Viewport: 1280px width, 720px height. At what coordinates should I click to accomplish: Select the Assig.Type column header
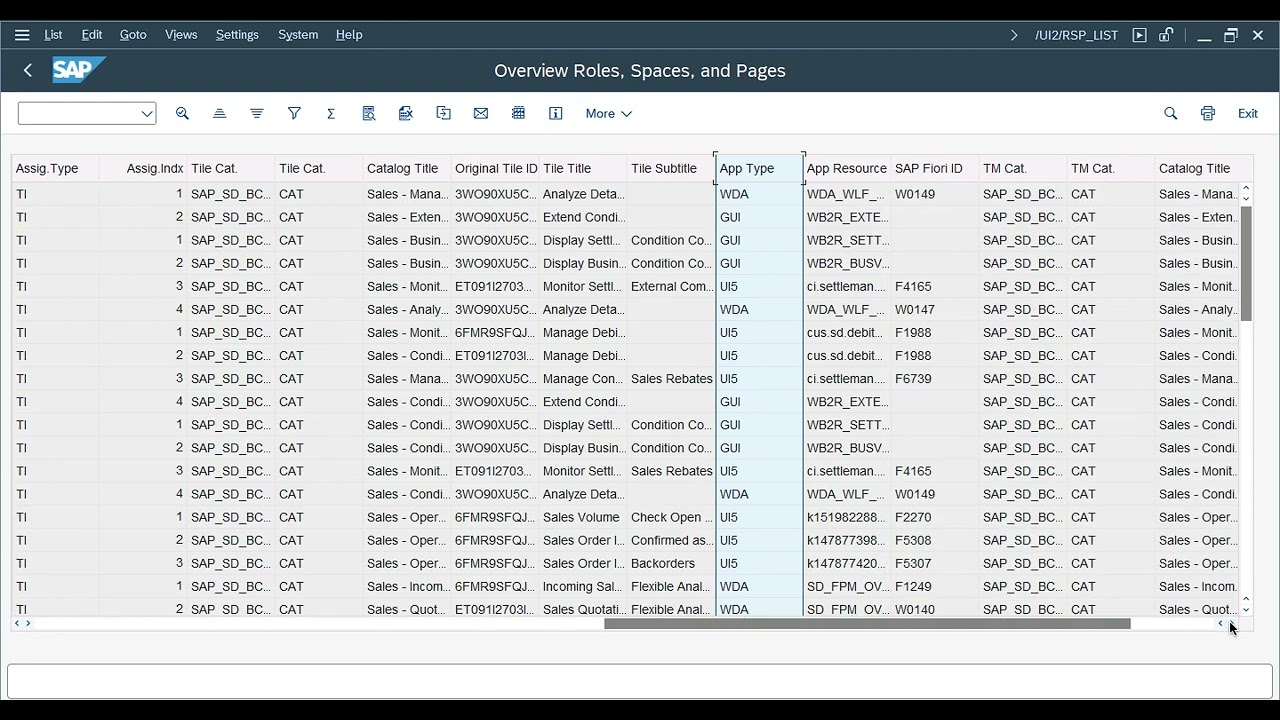click(x=55, y=168)
